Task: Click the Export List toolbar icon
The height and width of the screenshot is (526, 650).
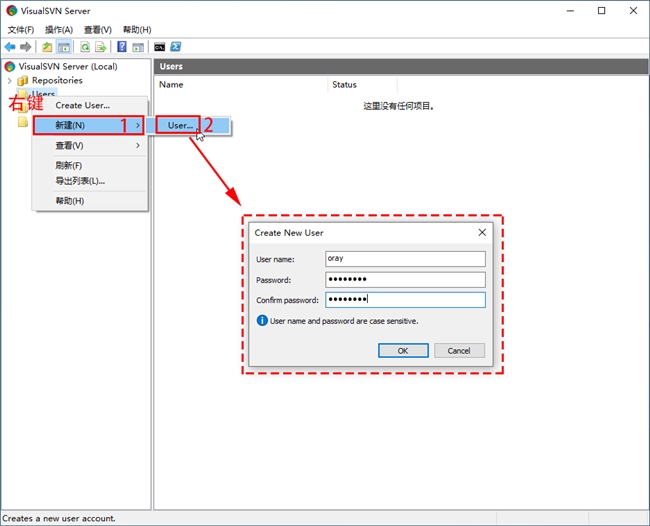Action: (x=101, y=47)
